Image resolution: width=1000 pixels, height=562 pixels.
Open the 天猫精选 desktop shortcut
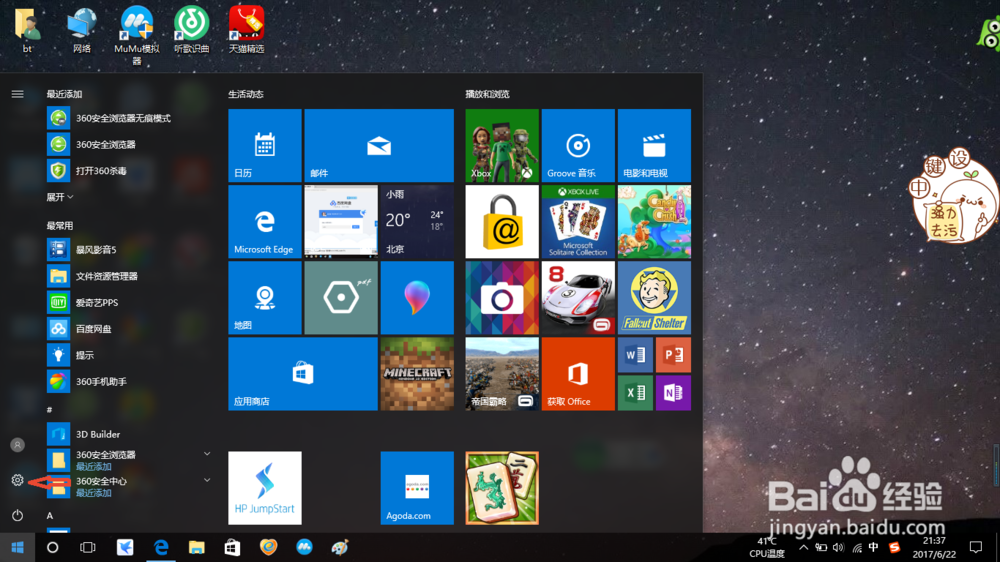tap(247, 29)
